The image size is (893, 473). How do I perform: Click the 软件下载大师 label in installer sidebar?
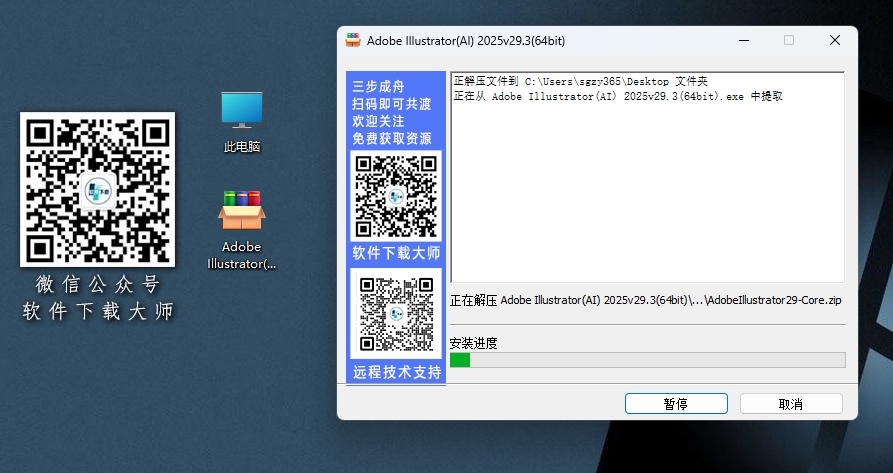point(396,253)
